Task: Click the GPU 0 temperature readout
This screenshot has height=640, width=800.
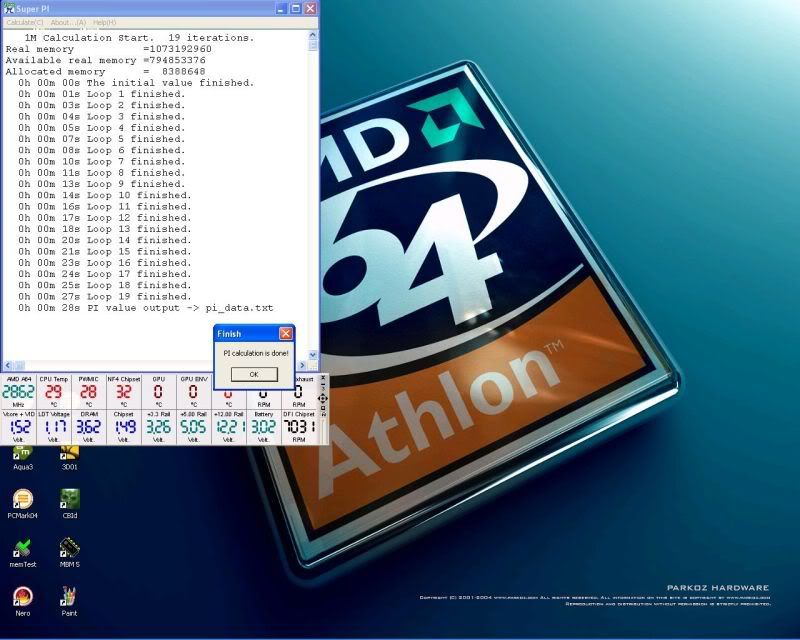Action: click(x=159, y=391)
